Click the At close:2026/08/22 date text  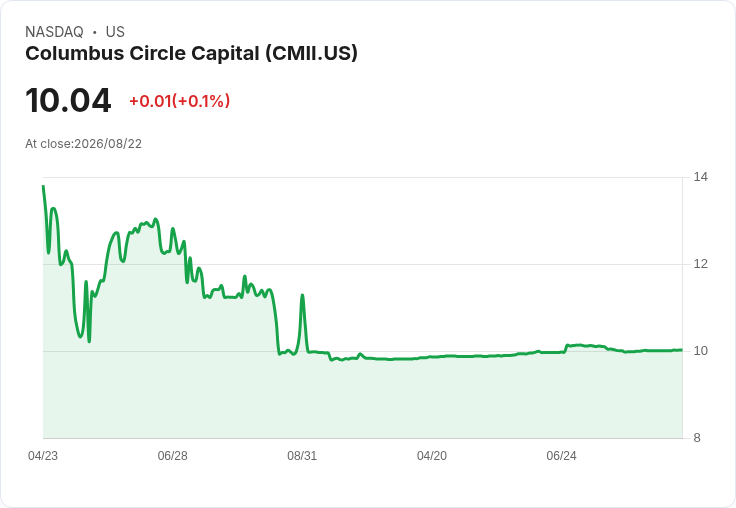coord(84,144)
